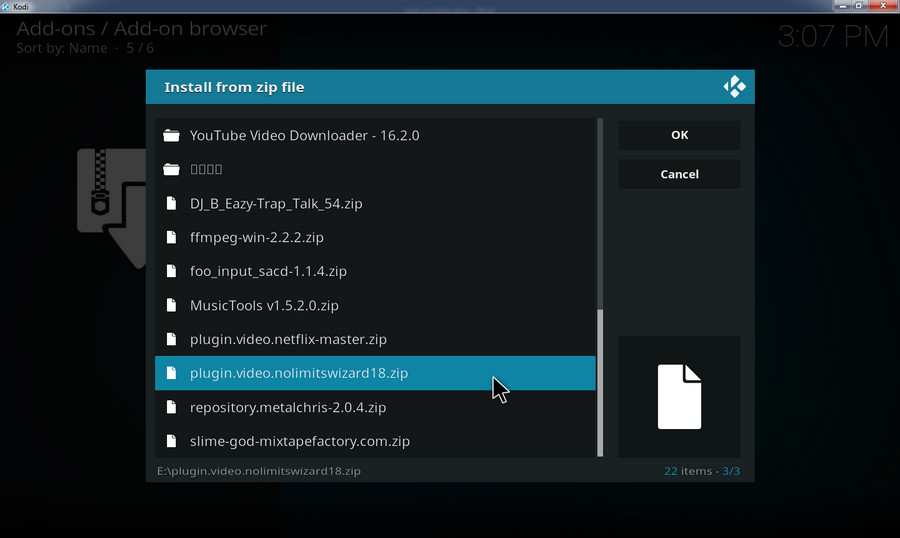The height and width of the screenshot is (538, 900).
Task: Click the Sort by: Name label
Action: (x=62, y=48)
